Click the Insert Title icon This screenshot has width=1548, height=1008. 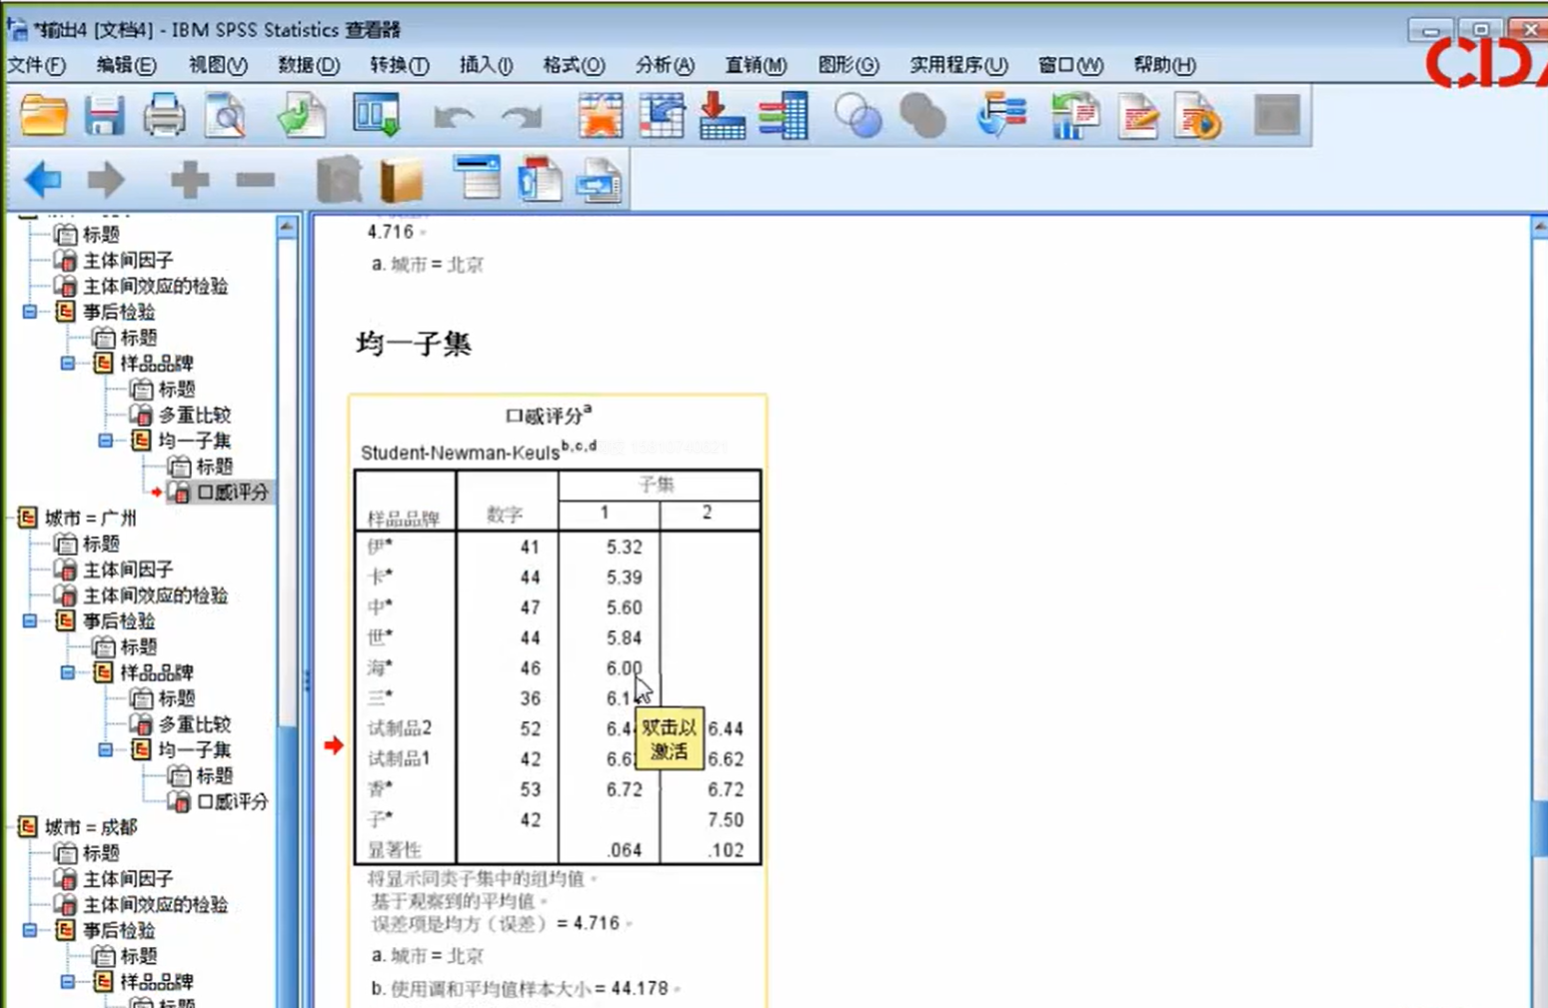click(x=540, y=180)
